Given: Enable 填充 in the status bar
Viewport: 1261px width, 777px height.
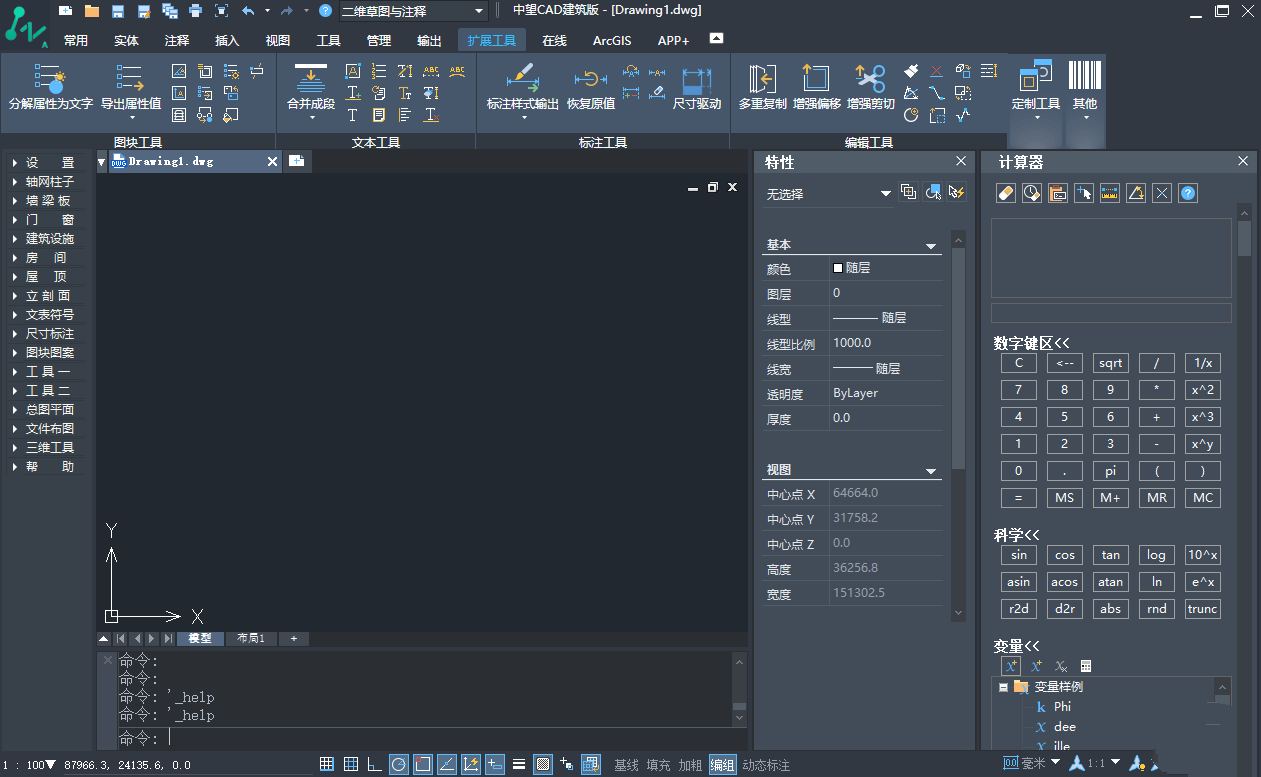Looking at the screenshot, I should click(658, 765).
